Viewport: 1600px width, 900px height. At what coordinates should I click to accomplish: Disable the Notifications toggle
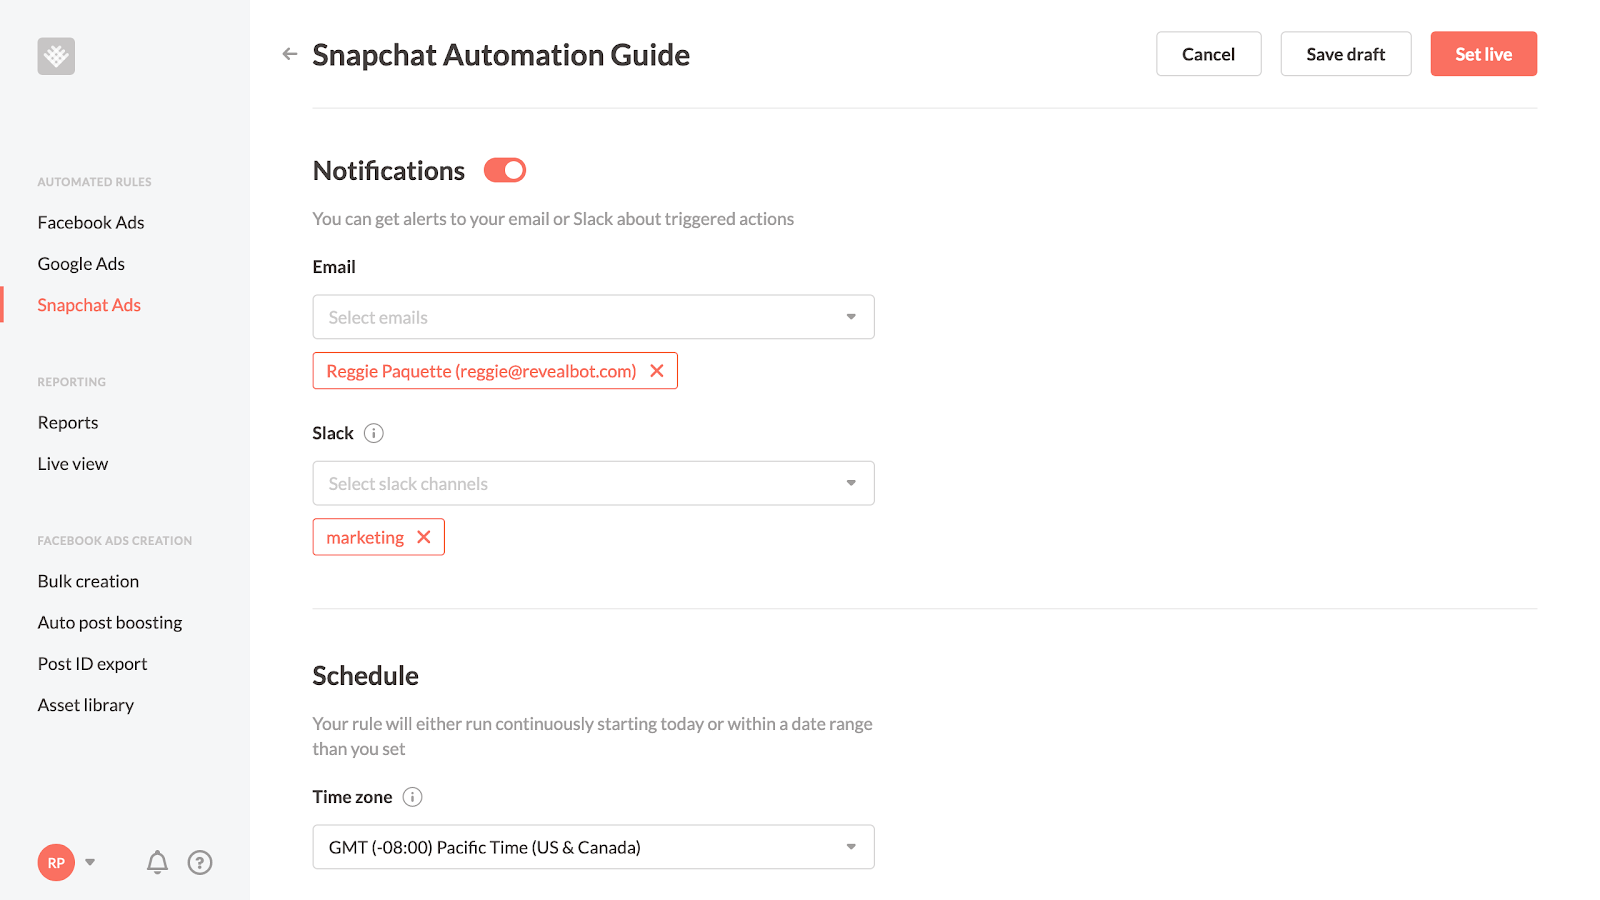coord(505,170)
